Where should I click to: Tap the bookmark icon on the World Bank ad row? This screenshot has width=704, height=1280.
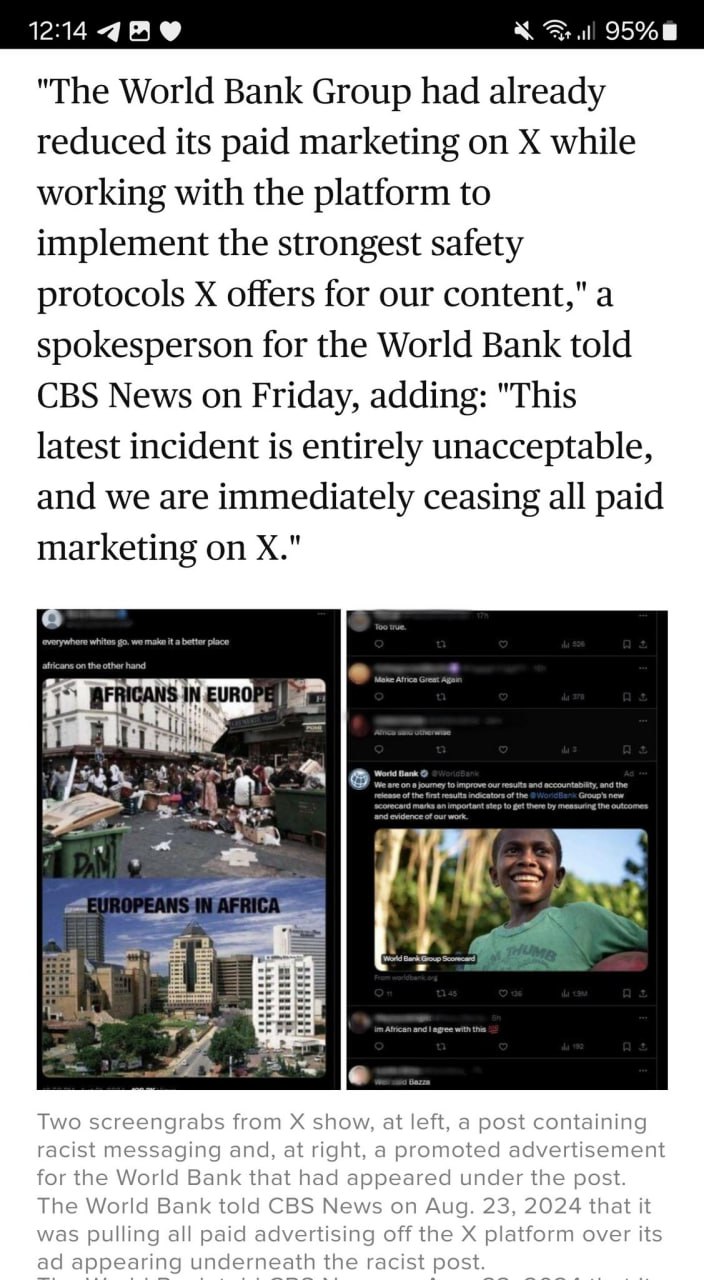[627, 993]
